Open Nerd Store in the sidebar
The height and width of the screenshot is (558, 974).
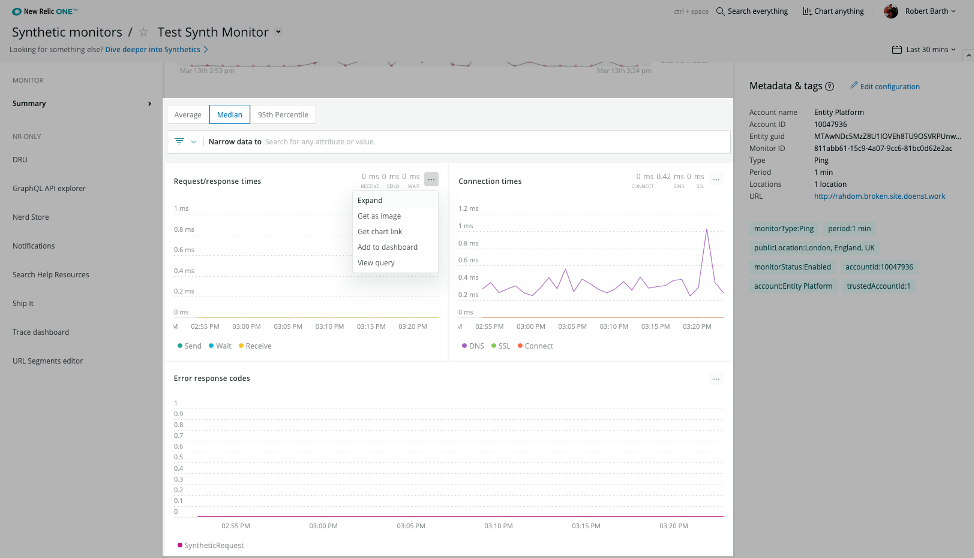[x=30, y=217]
